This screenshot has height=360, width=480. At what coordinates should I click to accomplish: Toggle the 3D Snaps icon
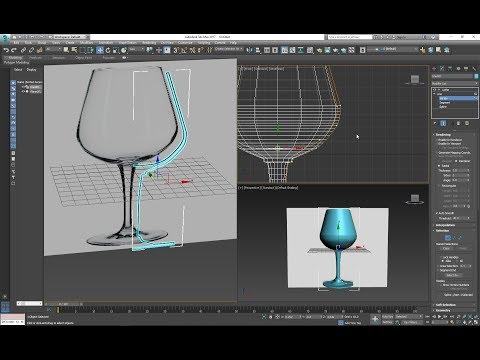click(176, 50)
